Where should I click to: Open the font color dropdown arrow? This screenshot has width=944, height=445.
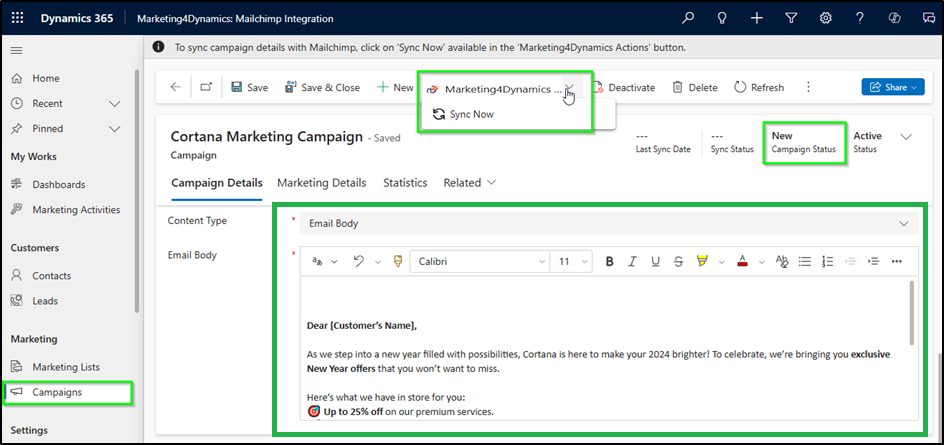(762, 262)
